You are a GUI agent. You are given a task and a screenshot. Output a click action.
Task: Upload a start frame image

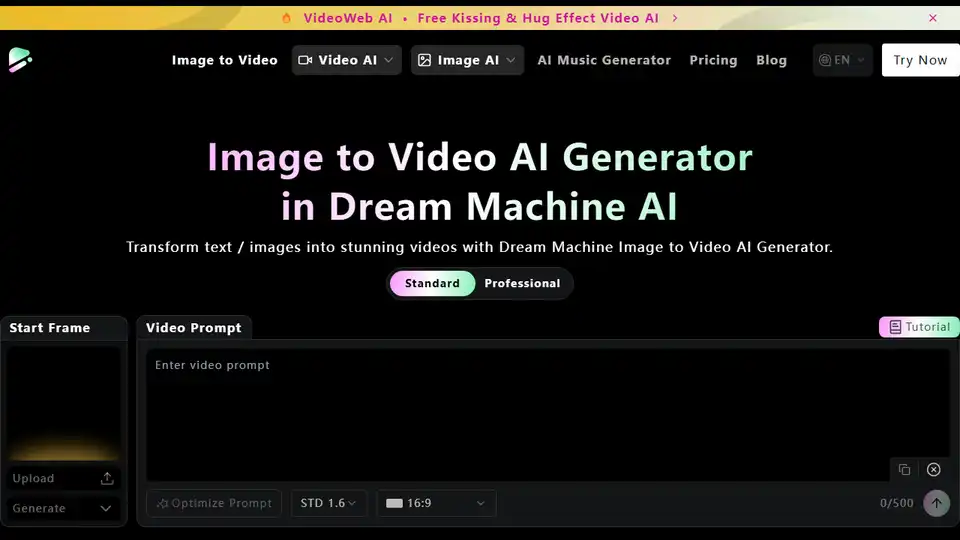[x=64, y=478]
